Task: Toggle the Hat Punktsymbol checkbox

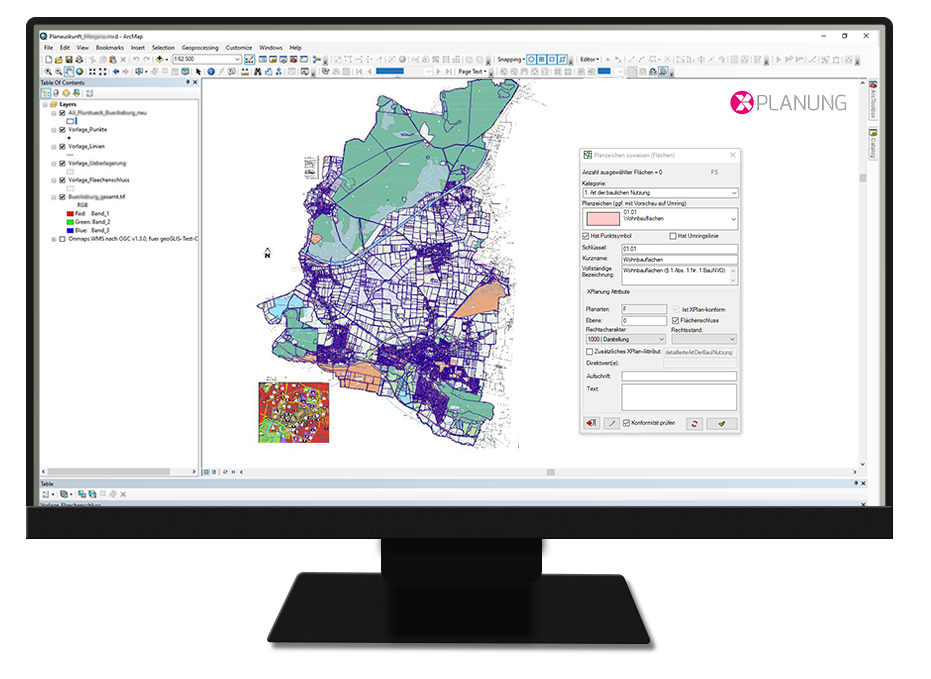Action: (x=586, y=236)
